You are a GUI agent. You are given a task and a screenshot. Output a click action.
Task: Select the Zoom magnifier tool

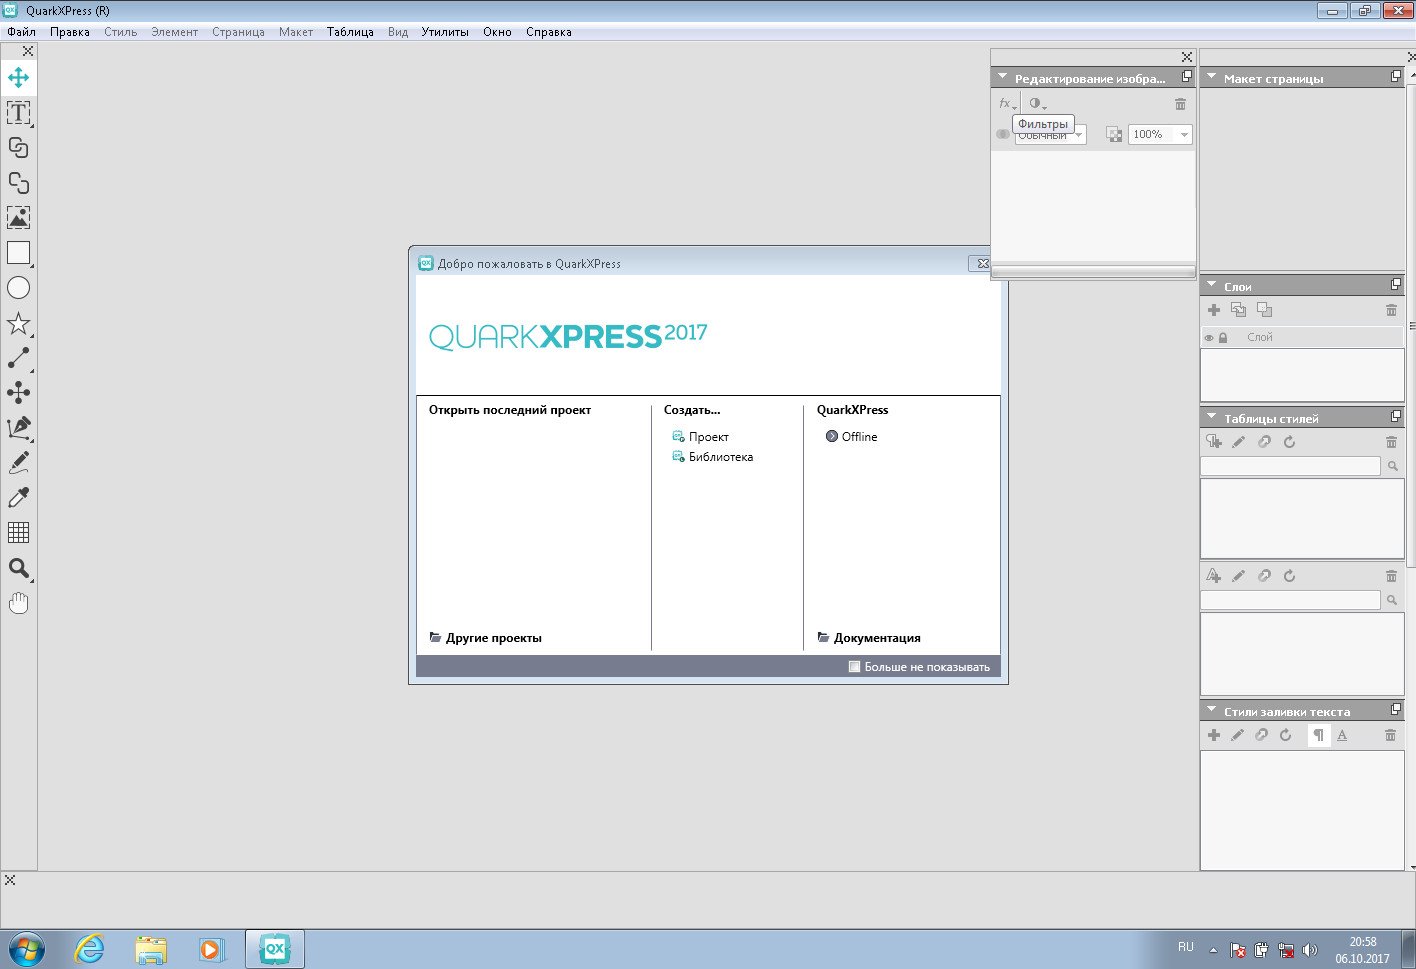[18, 568]
